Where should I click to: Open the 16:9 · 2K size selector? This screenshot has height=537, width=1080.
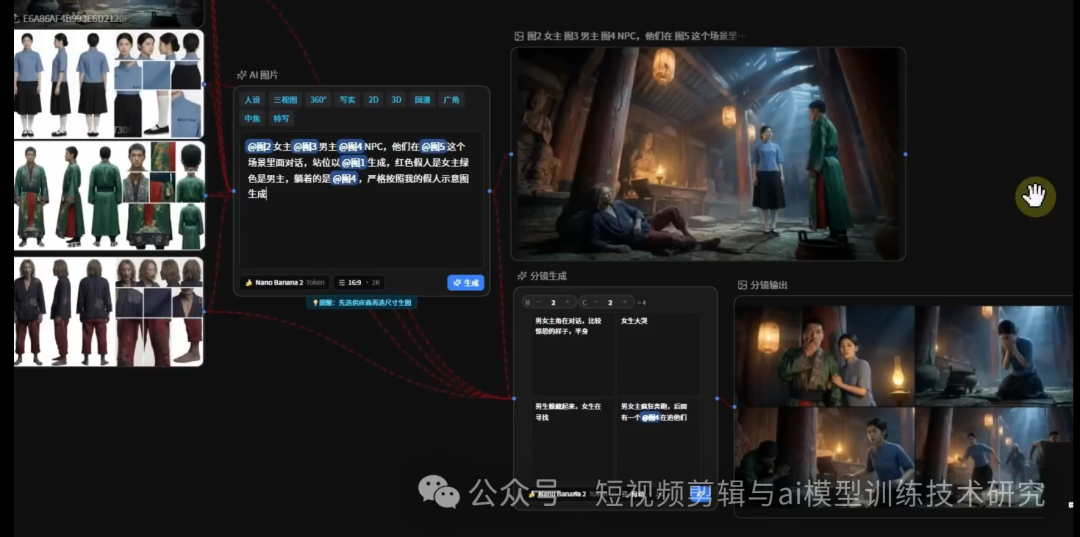click(359, 283)
